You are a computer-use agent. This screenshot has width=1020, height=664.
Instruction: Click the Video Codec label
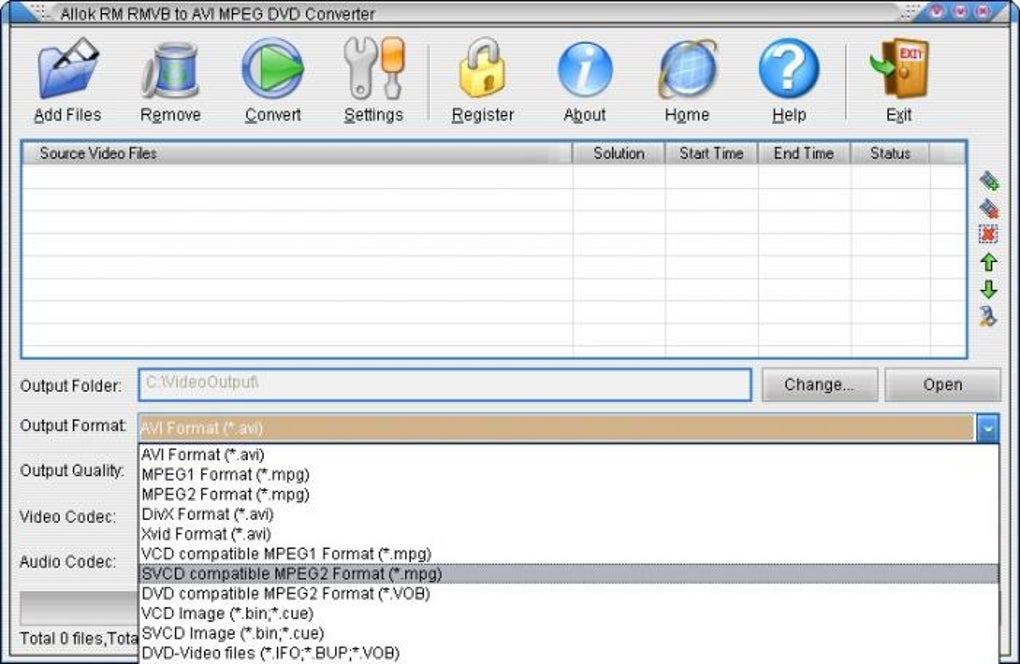point(68,517)
